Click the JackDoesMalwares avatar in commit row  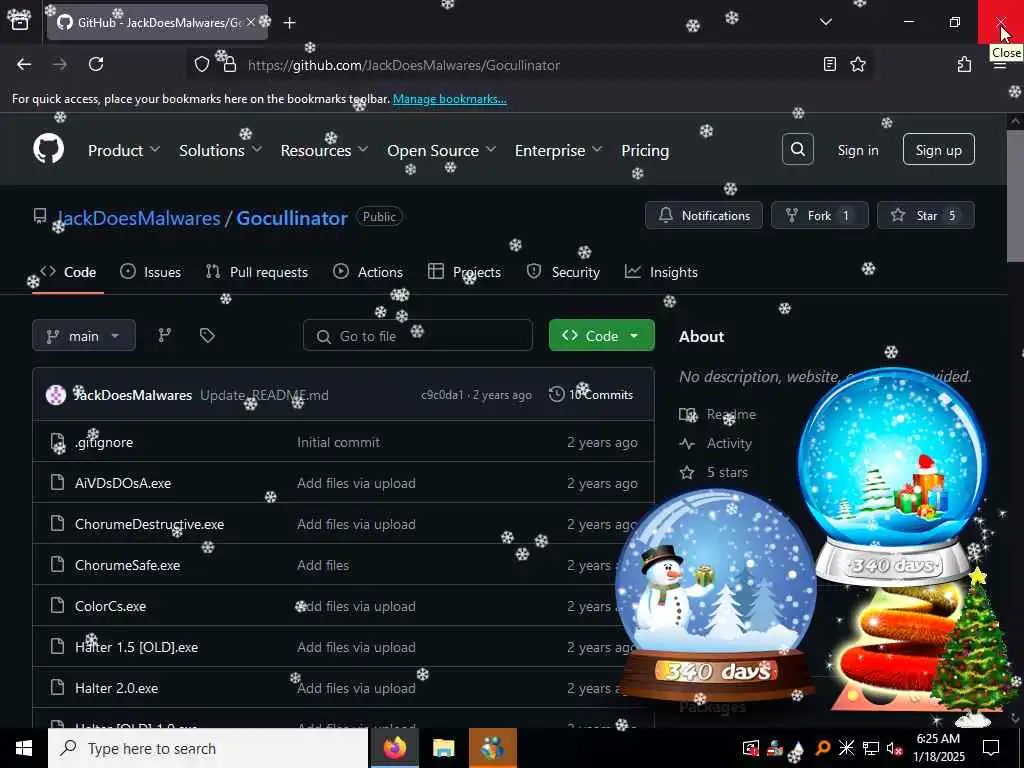56,395
